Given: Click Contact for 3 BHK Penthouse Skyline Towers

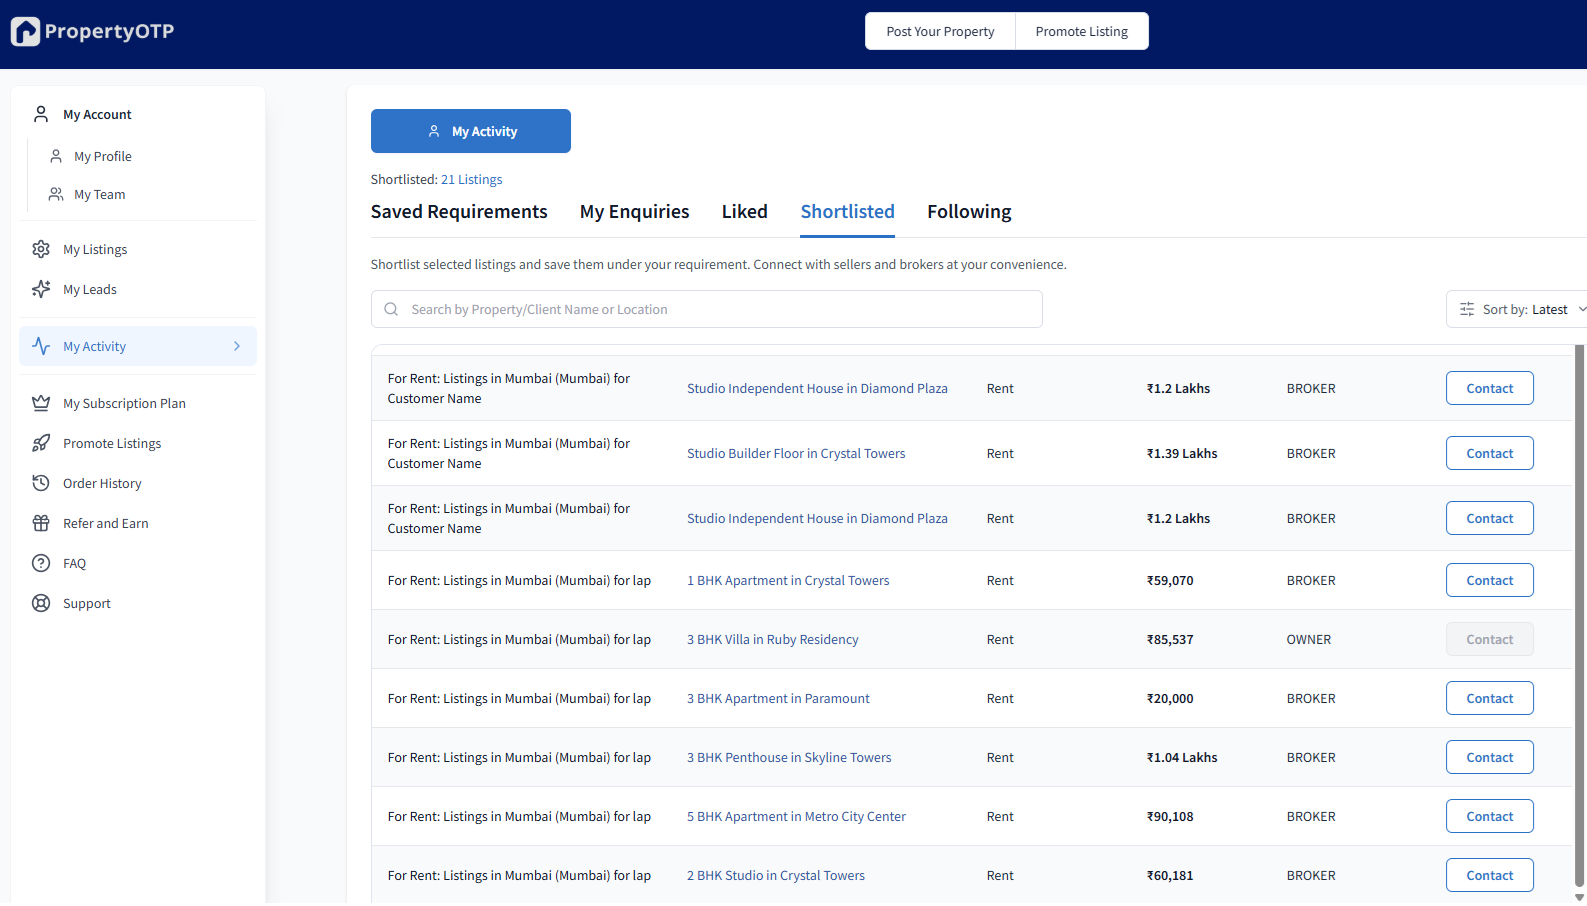Looking at the screenshot, I should coord(1489,757).
